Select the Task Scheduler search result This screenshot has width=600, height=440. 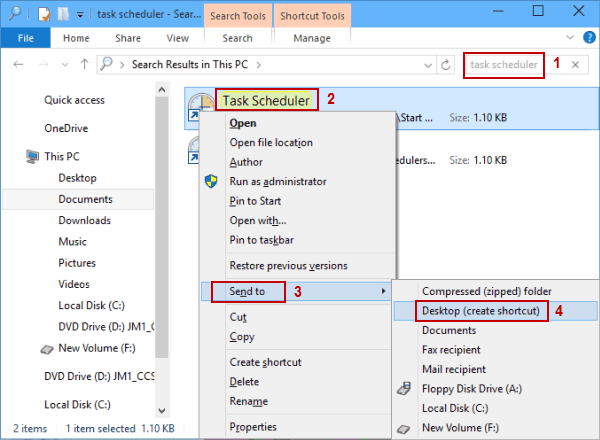[x=266, y=101]
